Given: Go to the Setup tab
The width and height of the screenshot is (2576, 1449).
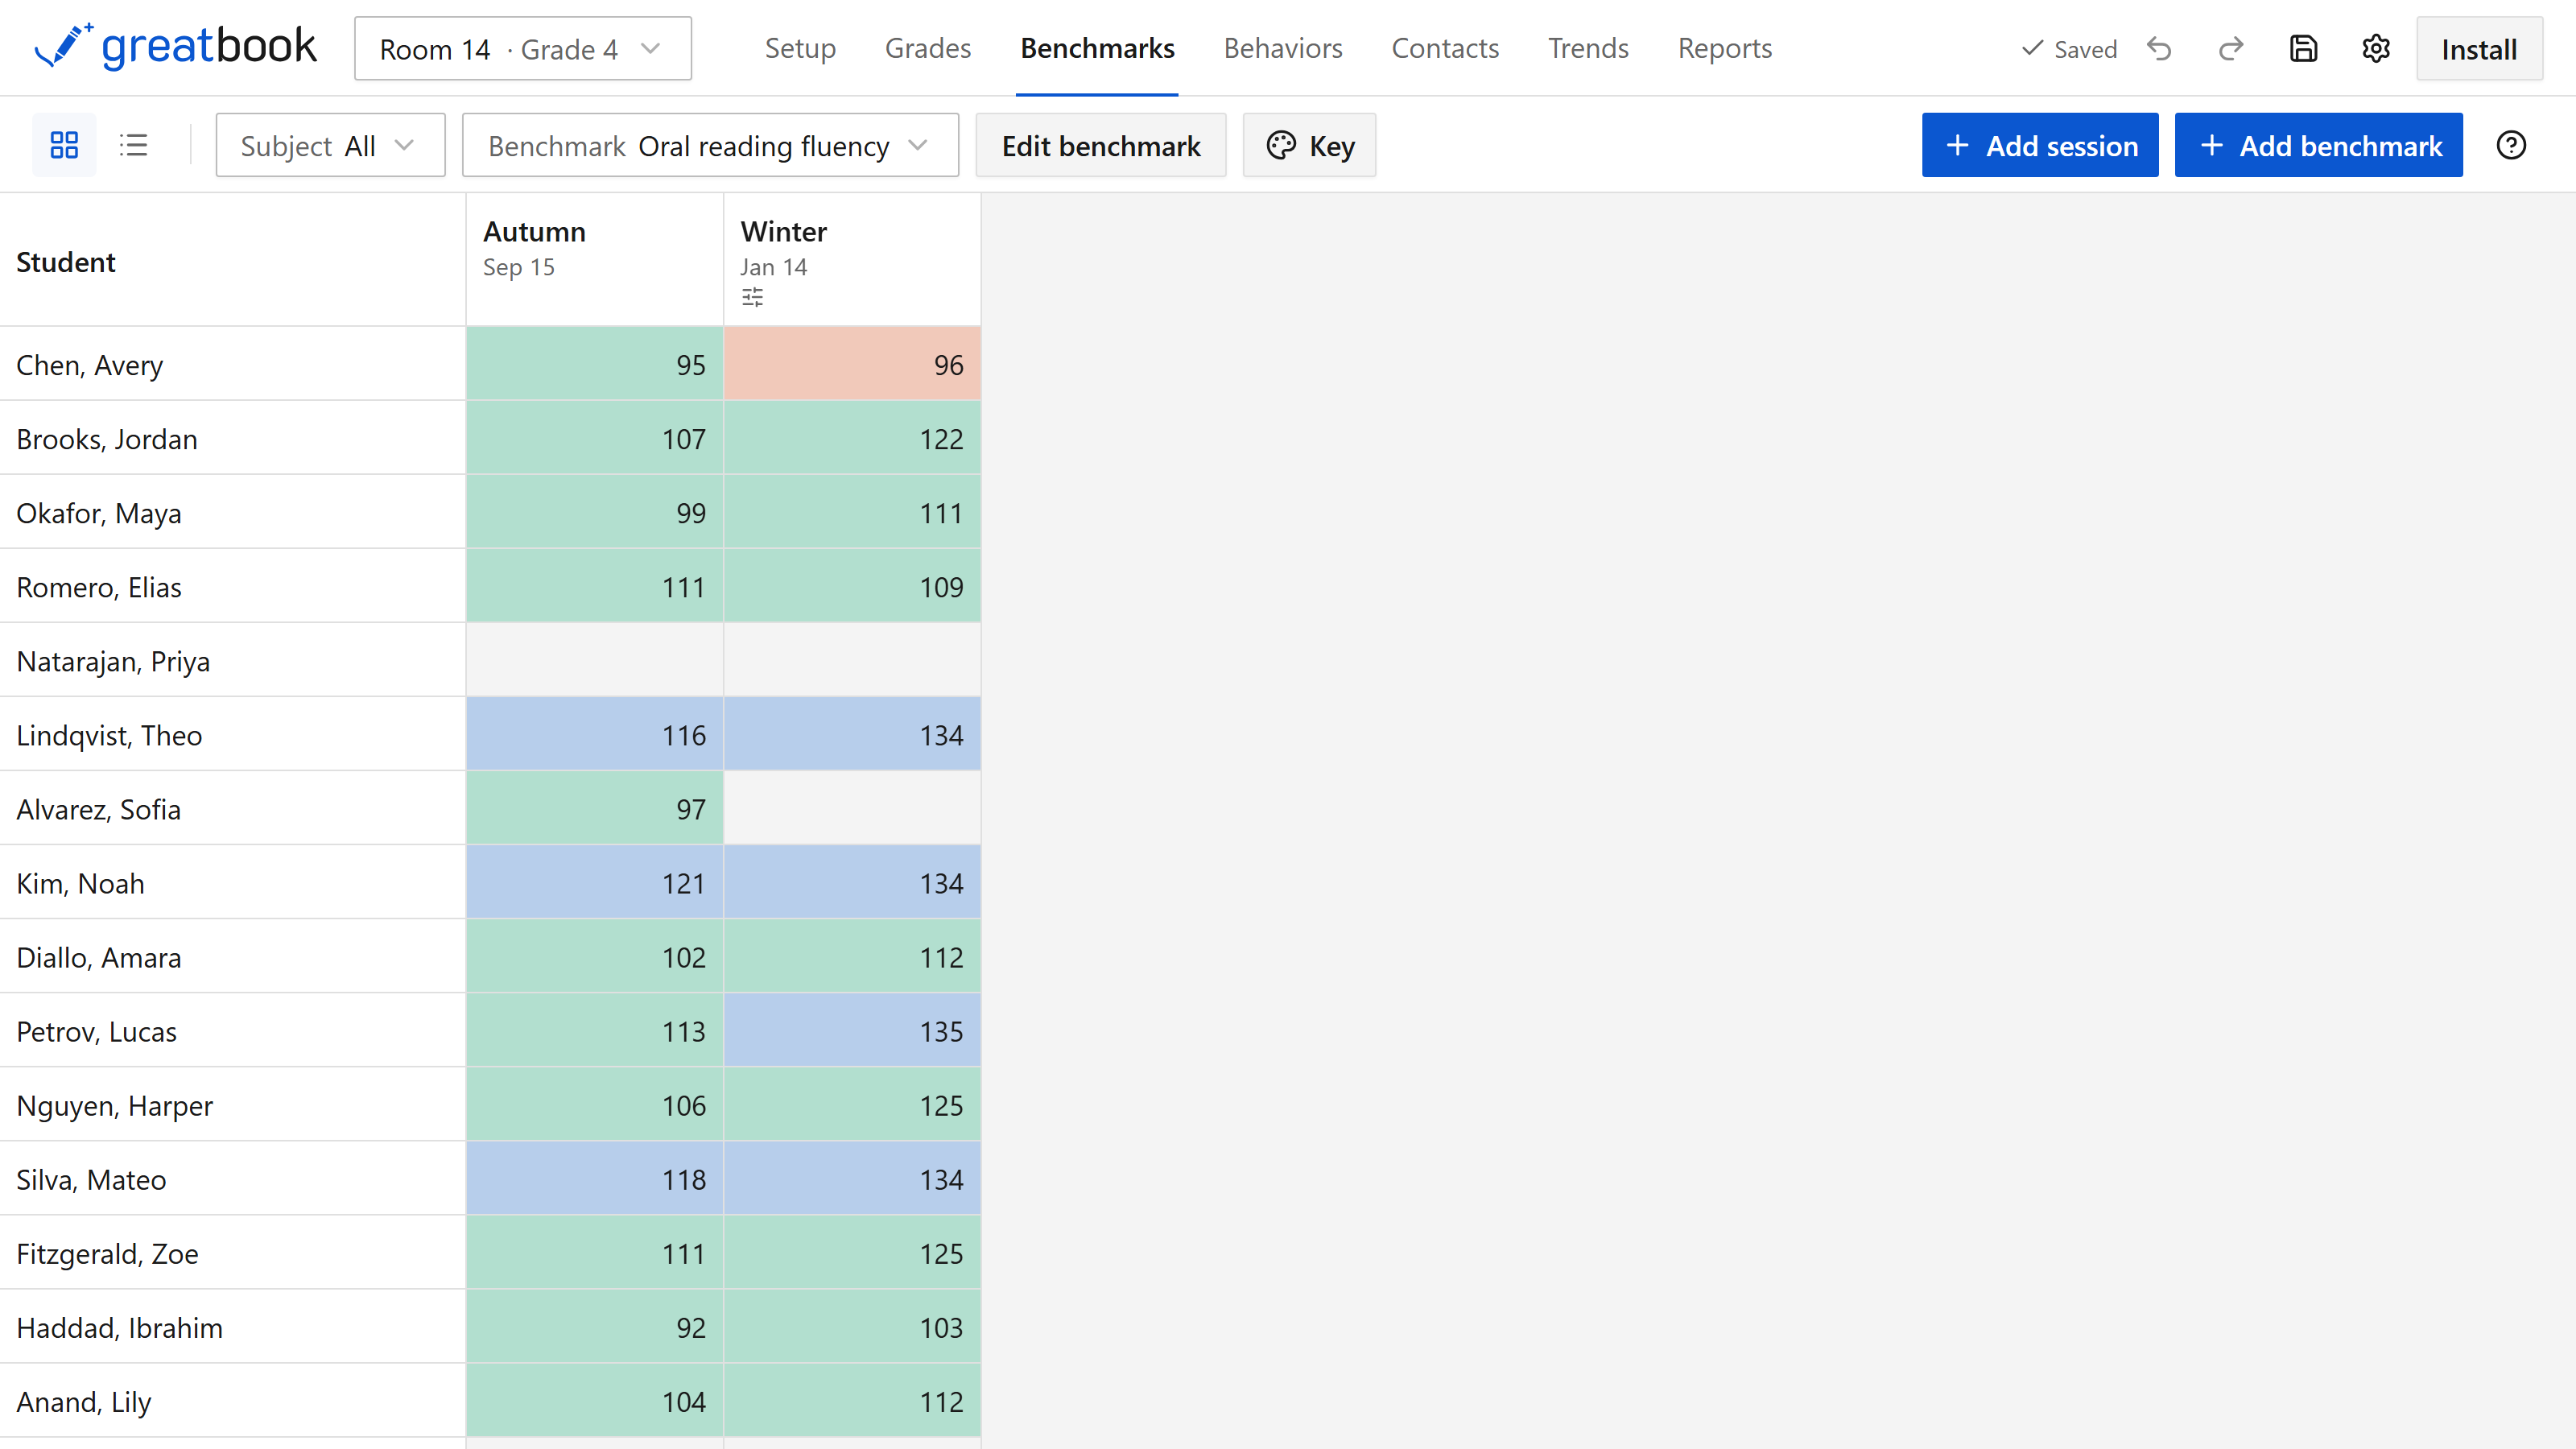Looking at the screenshot, I should pyautogui.click(x=800, y=48).
